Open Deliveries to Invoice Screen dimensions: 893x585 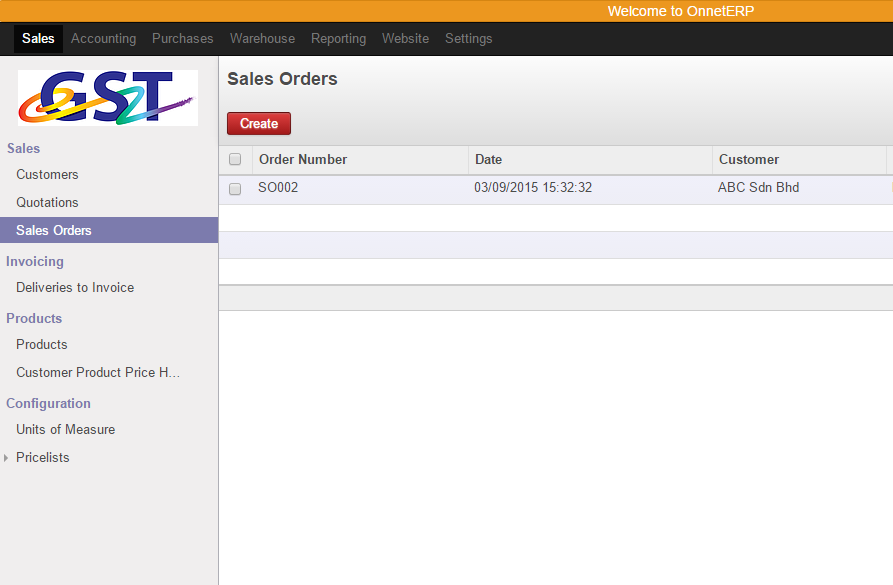(75, 287)
